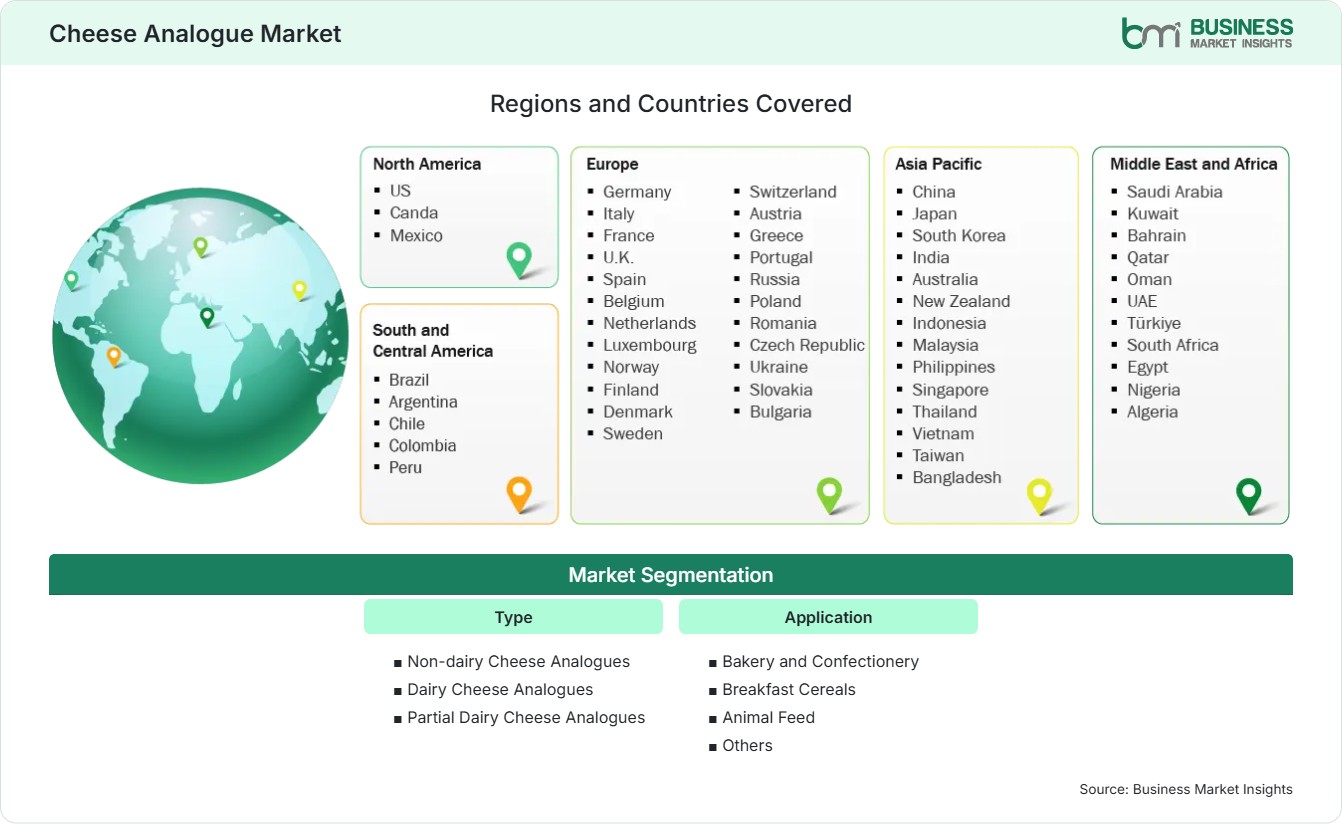Click Sweden in Europe list

click(633, 433)
